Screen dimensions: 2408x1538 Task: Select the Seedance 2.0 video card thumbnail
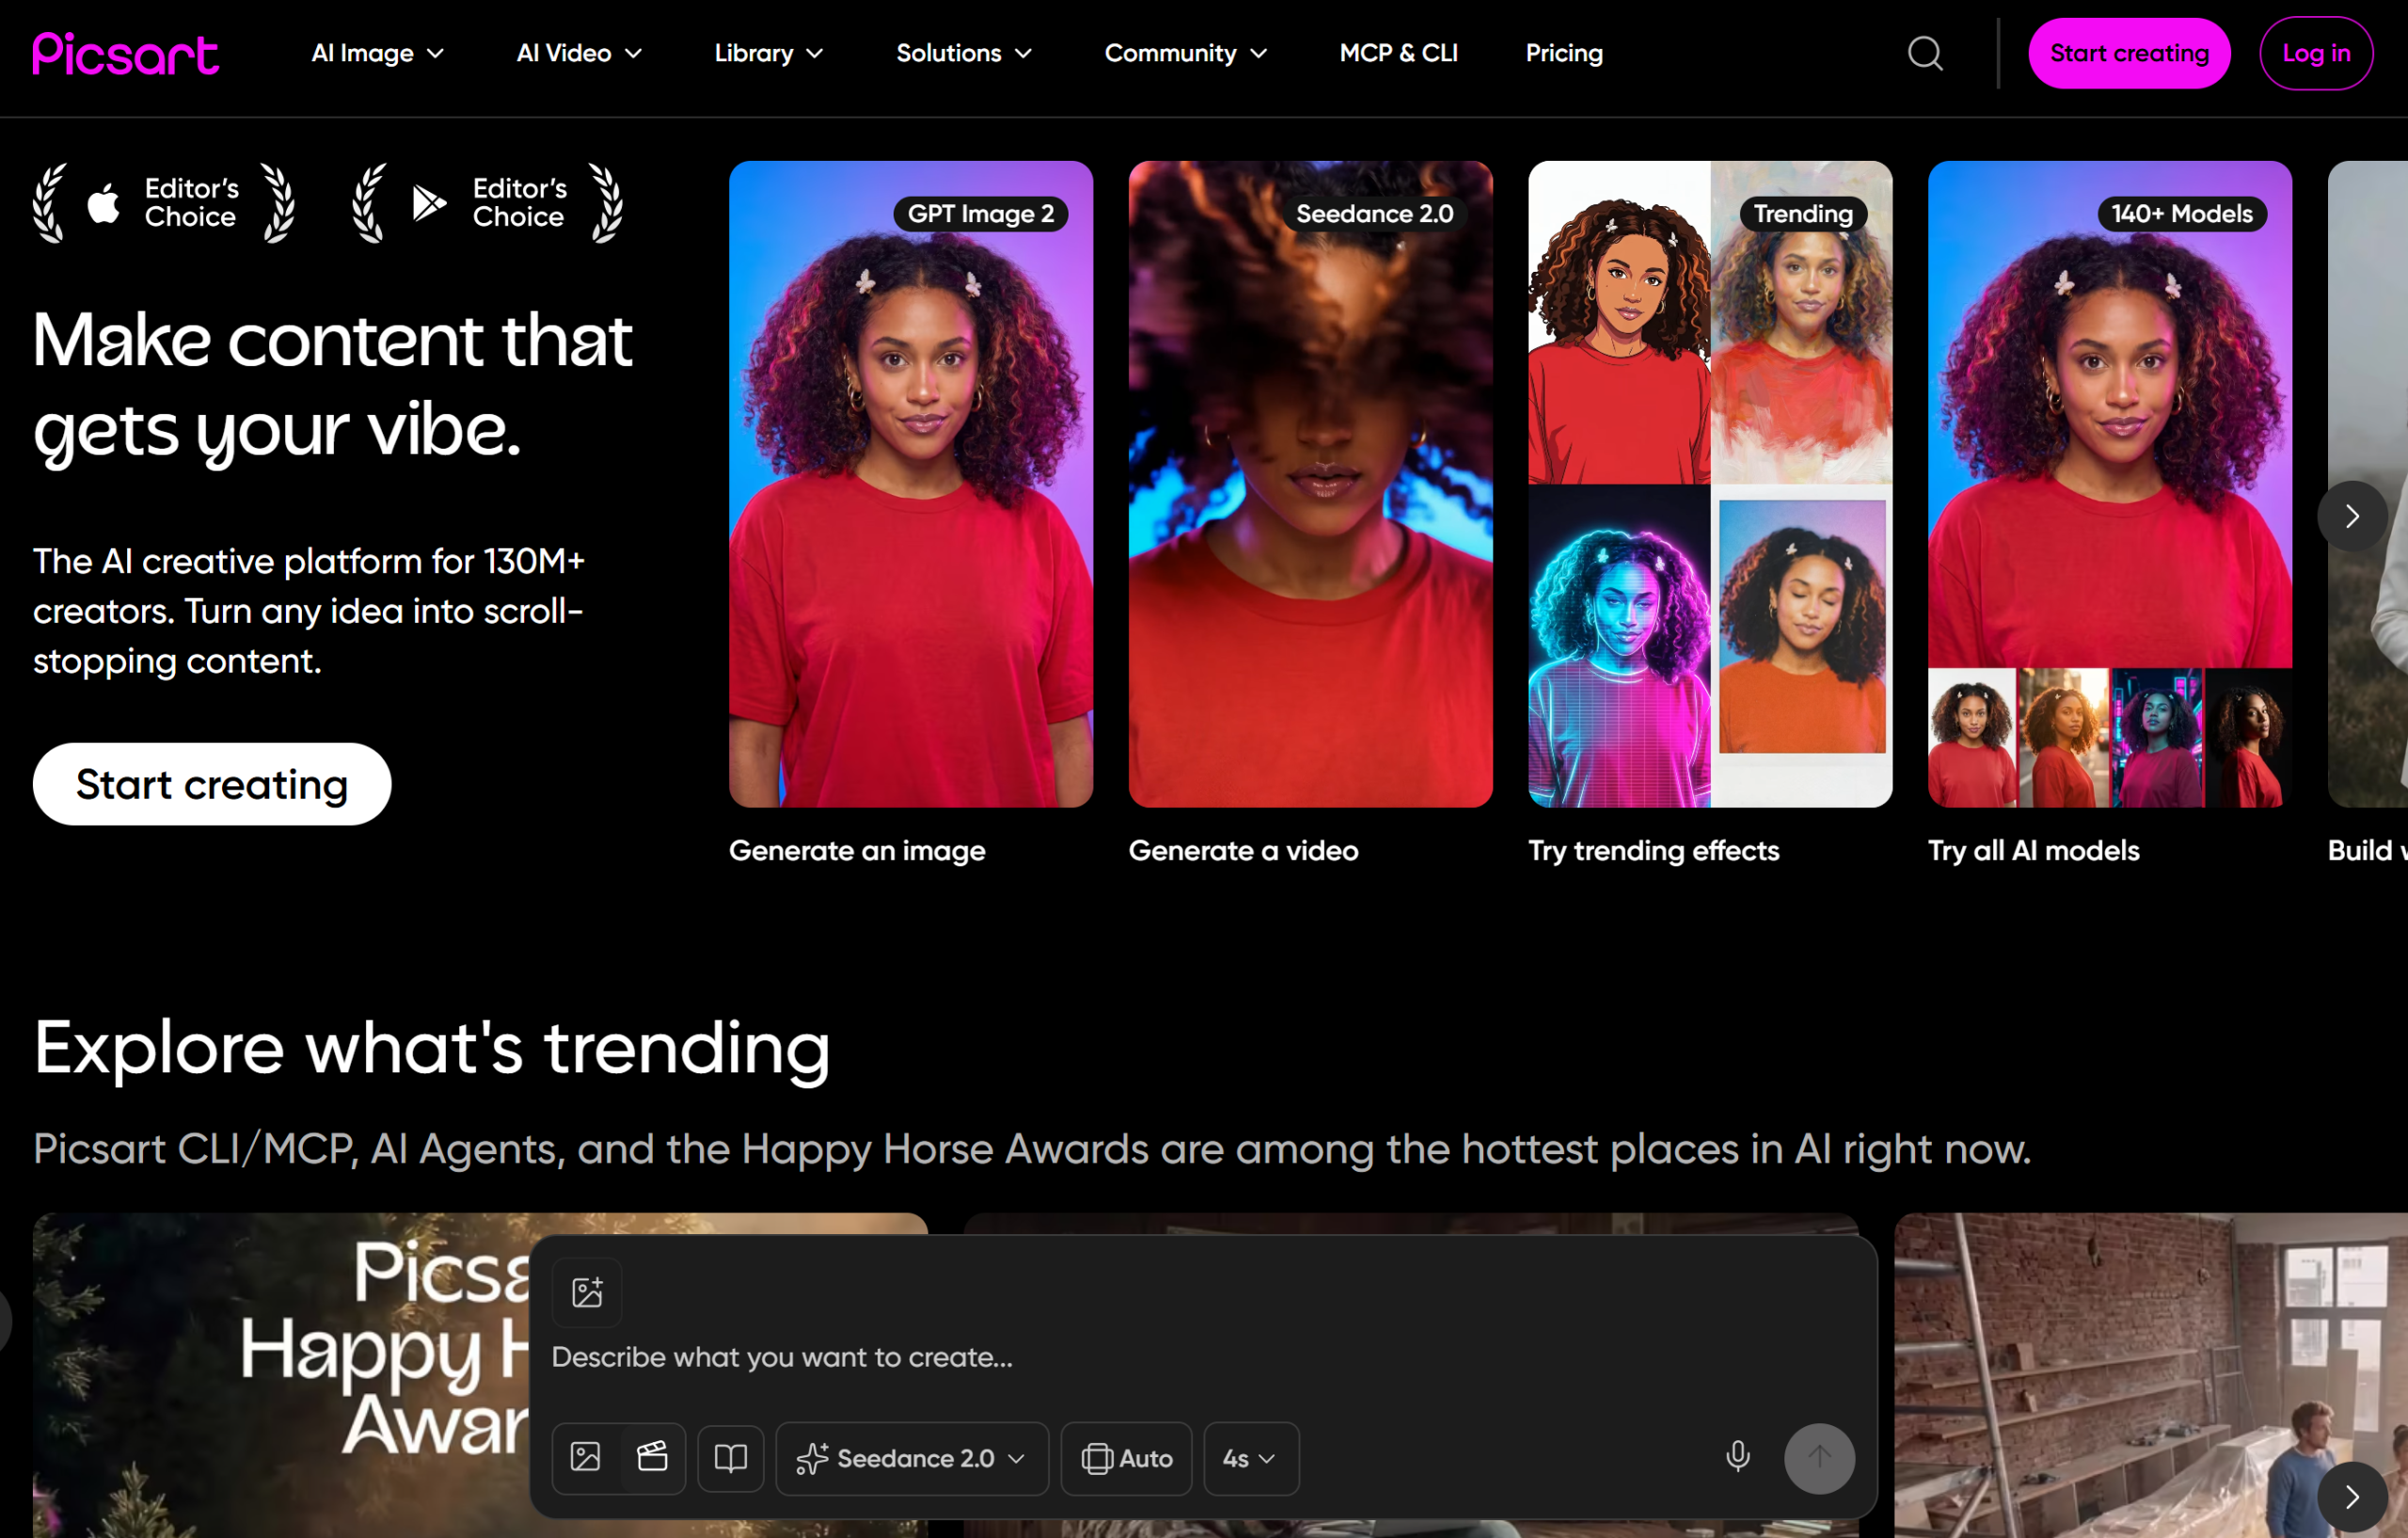(x=1310, y=484)
